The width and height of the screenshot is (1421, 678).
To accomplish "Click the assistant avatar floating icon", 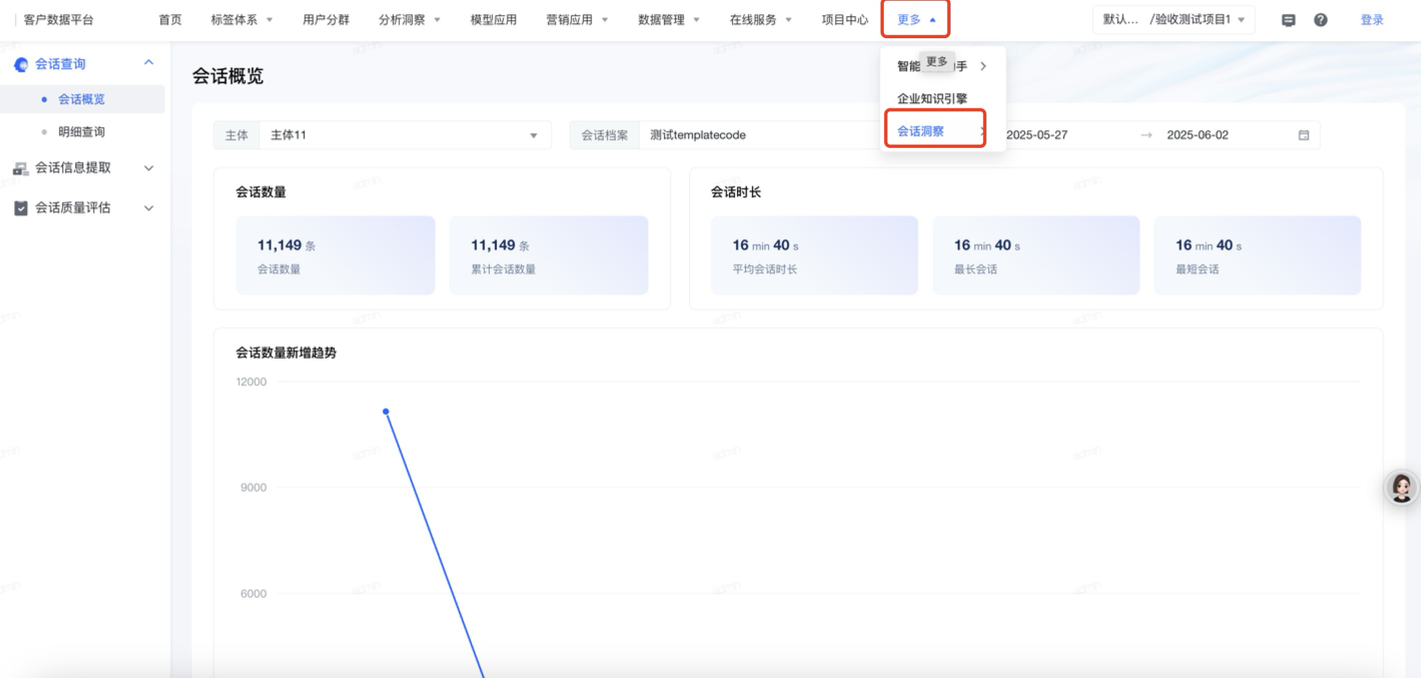I will click(1402, 487).
